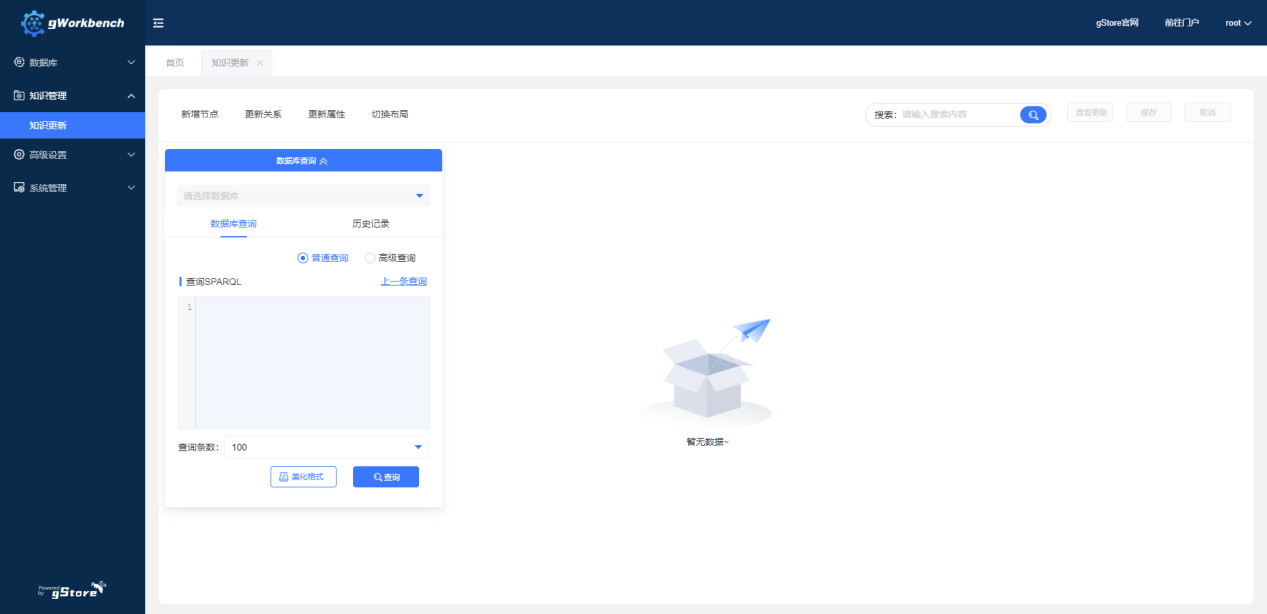The width and height of the screenshot is (1267, 614).
Task: Click the 上一条查询 link
Action: click(x=404, y=282)
